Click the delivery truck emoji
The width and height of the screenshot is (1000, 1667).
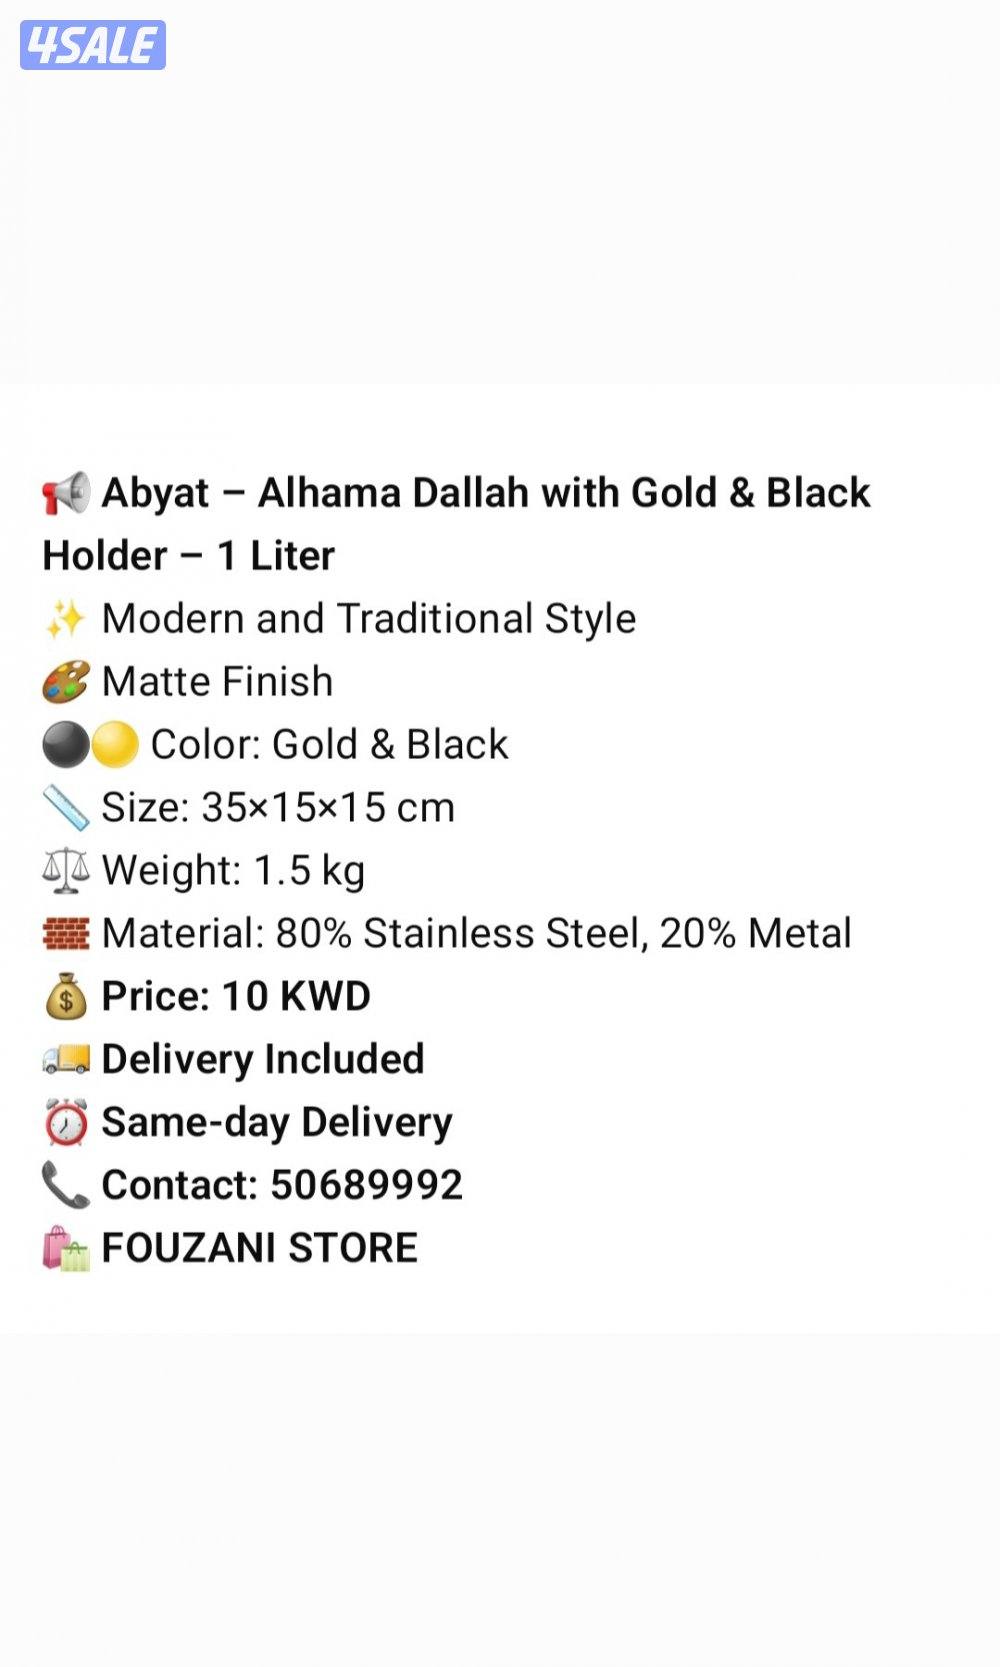pyautogui.click(x=66, y=1060)
